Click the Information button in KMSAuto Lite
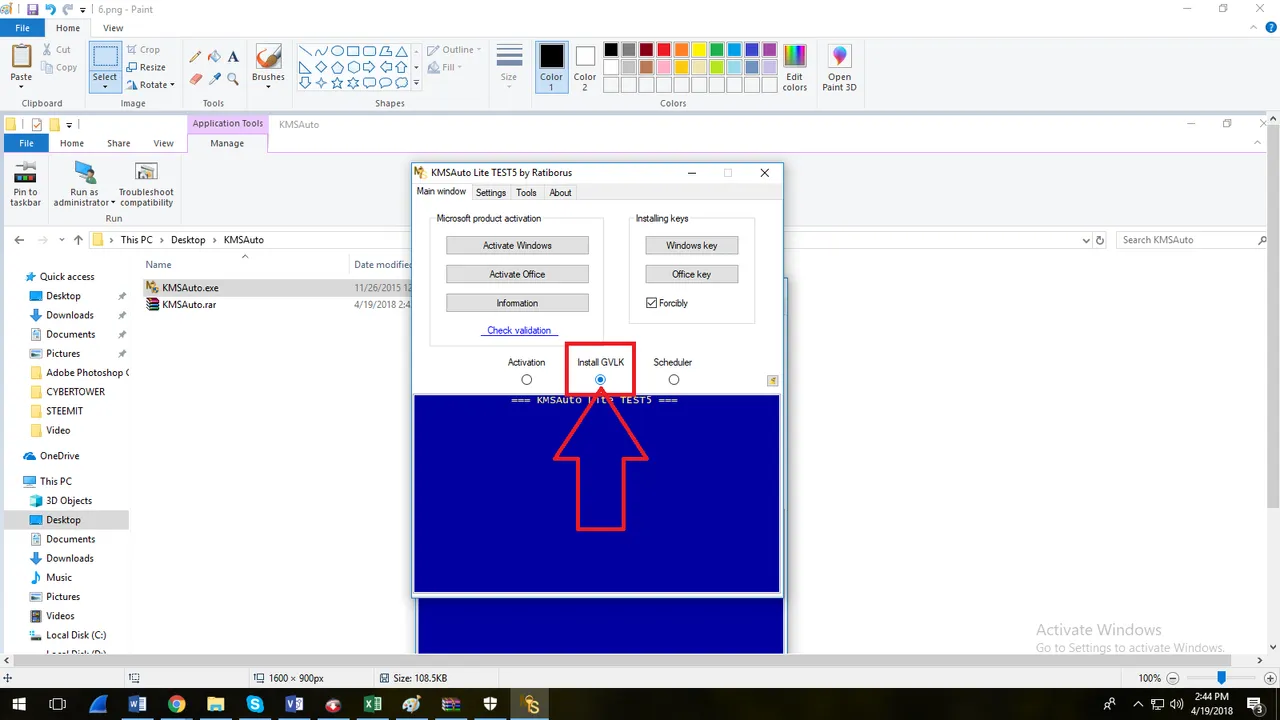 coord(517,303)
